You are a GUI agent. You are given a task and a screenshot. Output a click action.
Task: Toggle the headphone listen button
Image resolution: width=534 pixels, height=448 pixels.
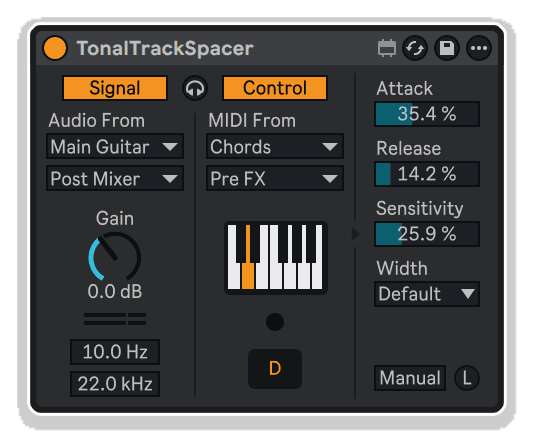[195, 88]
